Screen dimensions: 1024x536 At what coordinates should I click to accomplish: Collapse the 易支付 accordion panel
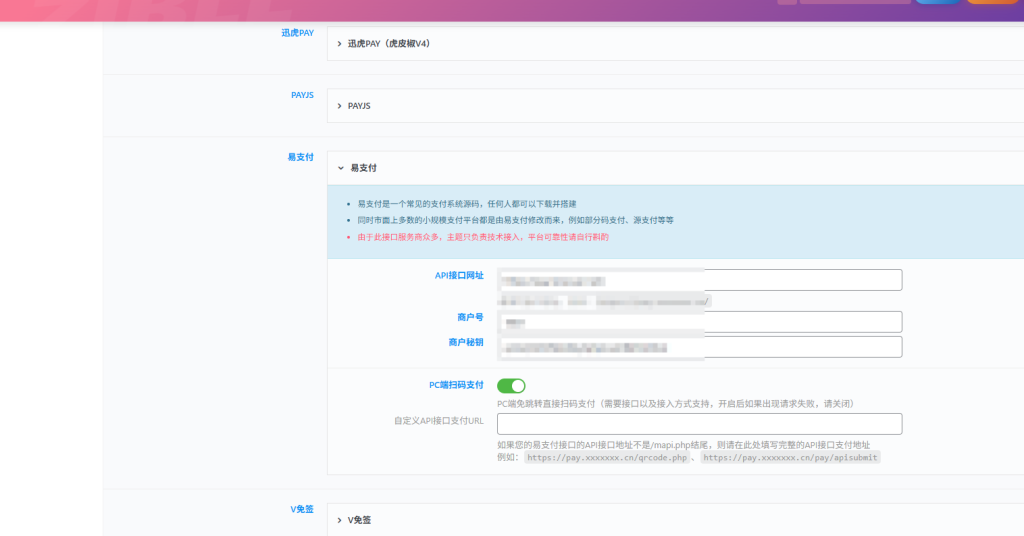point(675,168)
